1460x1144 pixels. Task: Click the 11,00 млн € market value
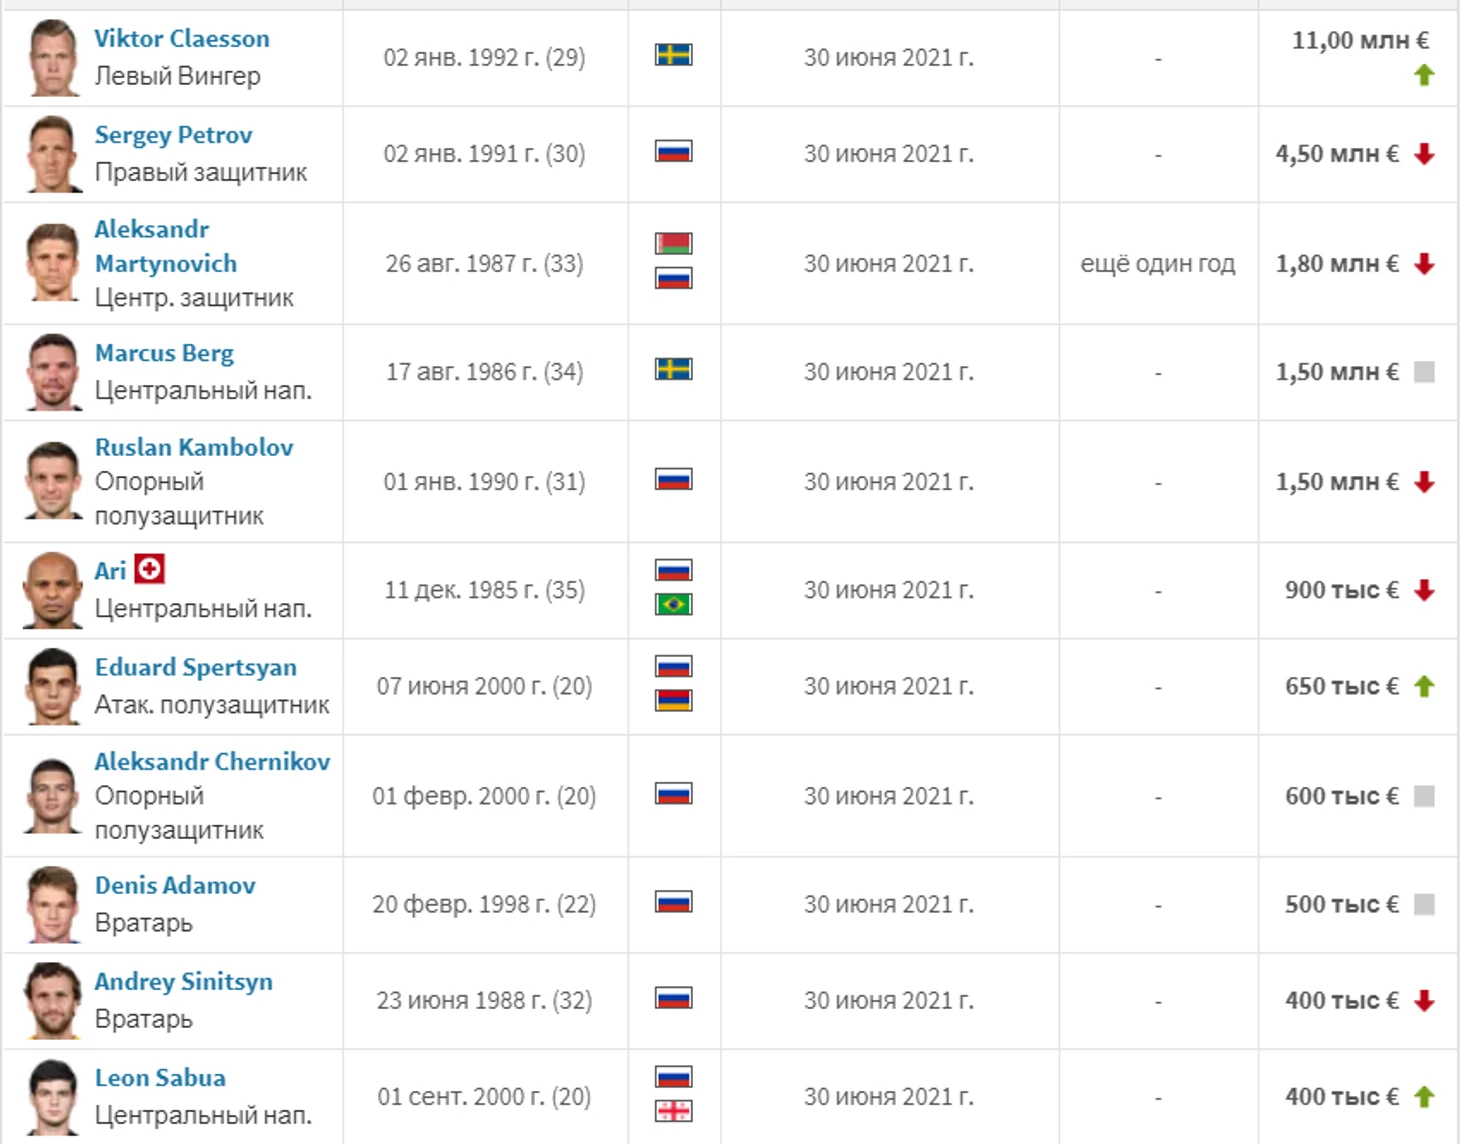tap(1360, 40)
